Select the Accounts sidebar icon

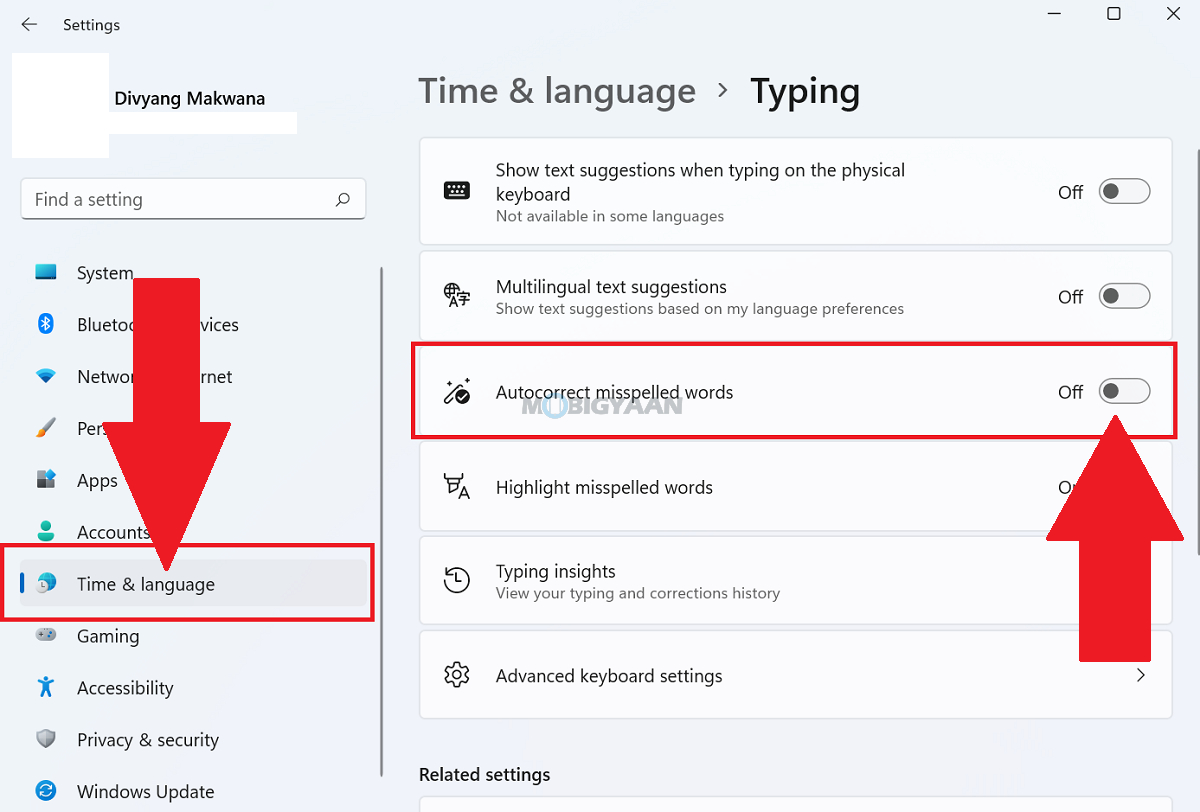[46, 532]
